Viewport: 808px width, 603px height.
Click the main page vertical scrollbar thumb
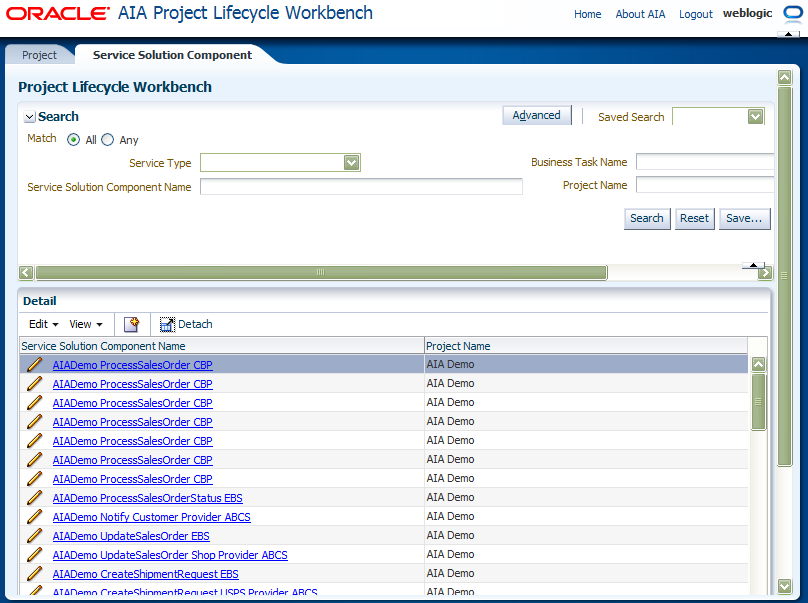click(784, 276)
